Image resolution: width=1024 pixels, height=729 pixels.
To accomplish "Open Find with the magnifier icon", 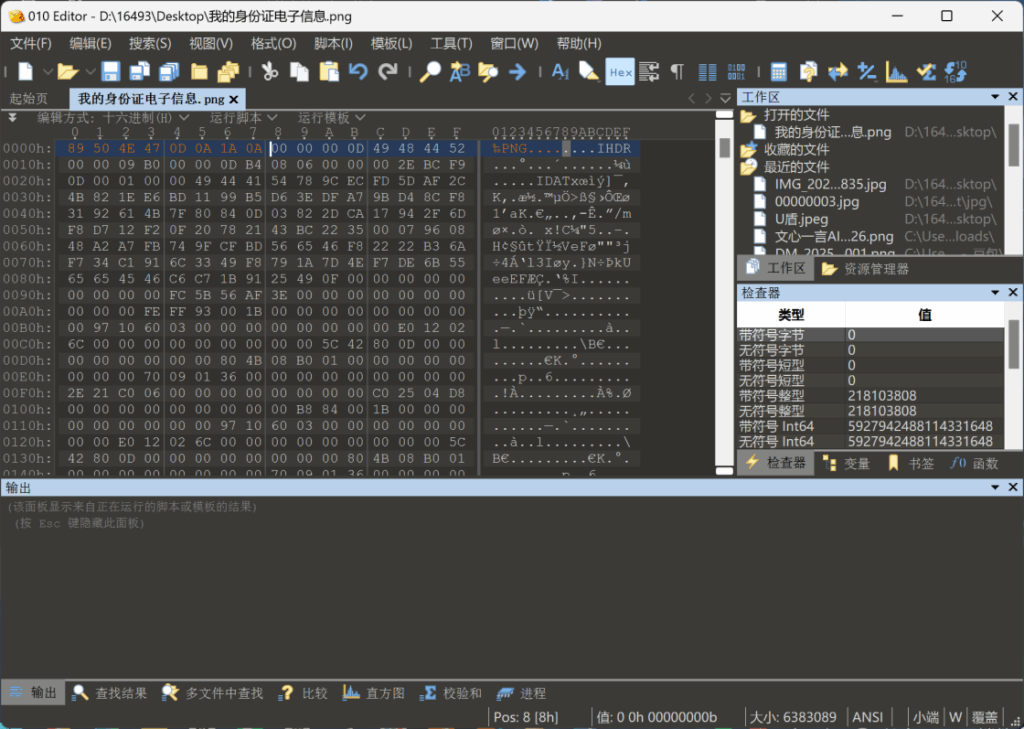I will click(430, 72).
